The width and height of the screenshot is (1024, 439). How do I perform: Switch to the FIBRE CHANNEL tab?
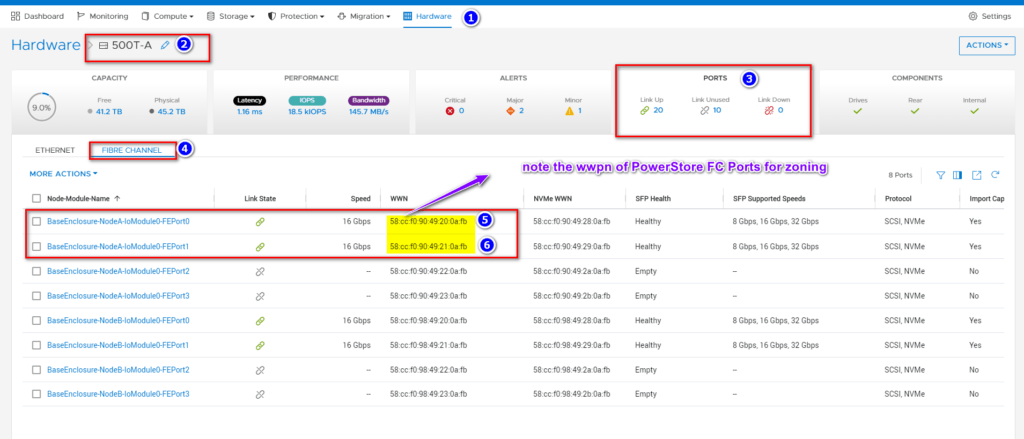(x=132, y=150)
